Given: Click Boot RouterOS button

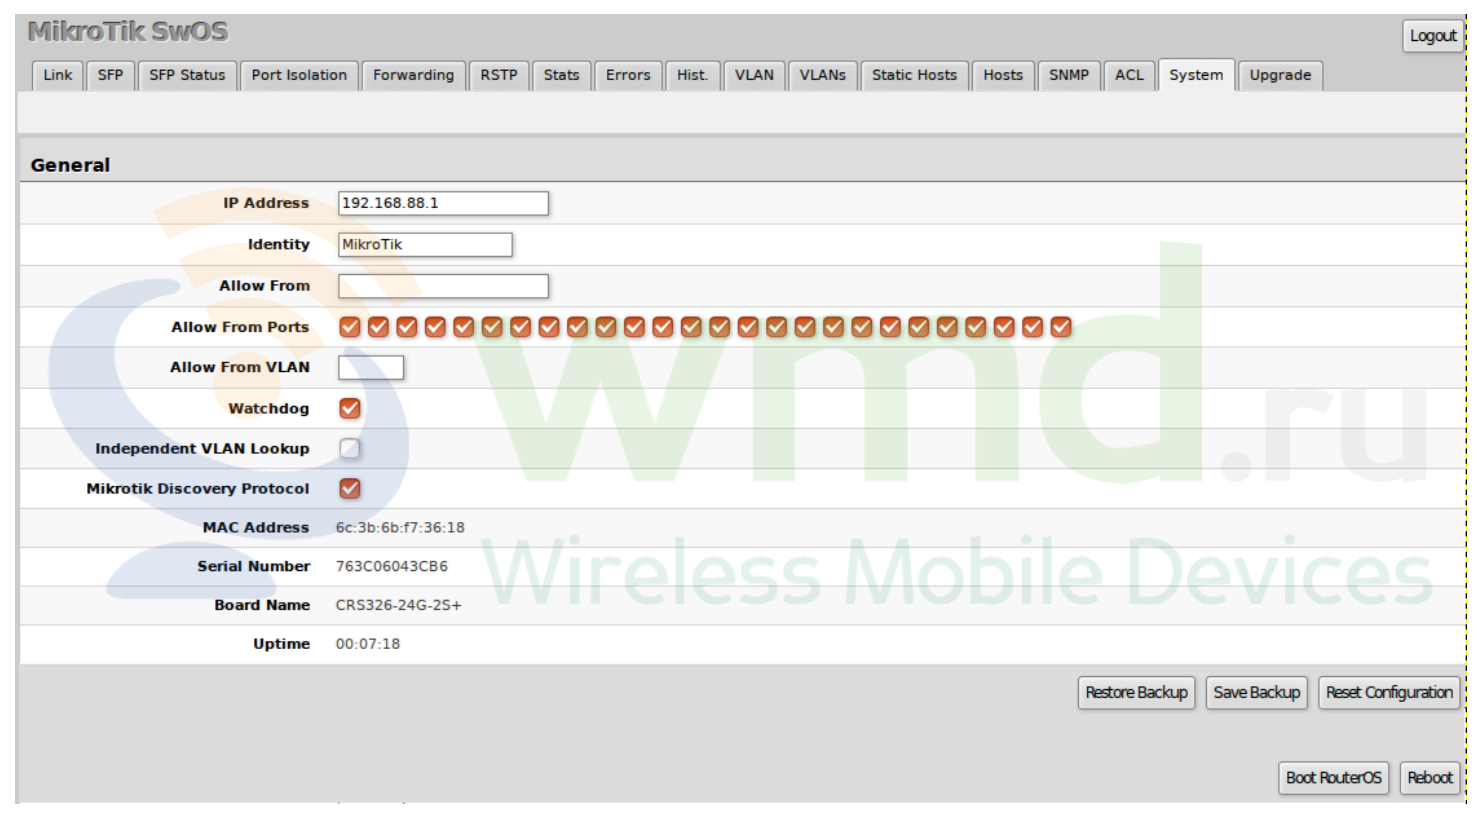Looking at the screenshot, I should pos(1333,777).
